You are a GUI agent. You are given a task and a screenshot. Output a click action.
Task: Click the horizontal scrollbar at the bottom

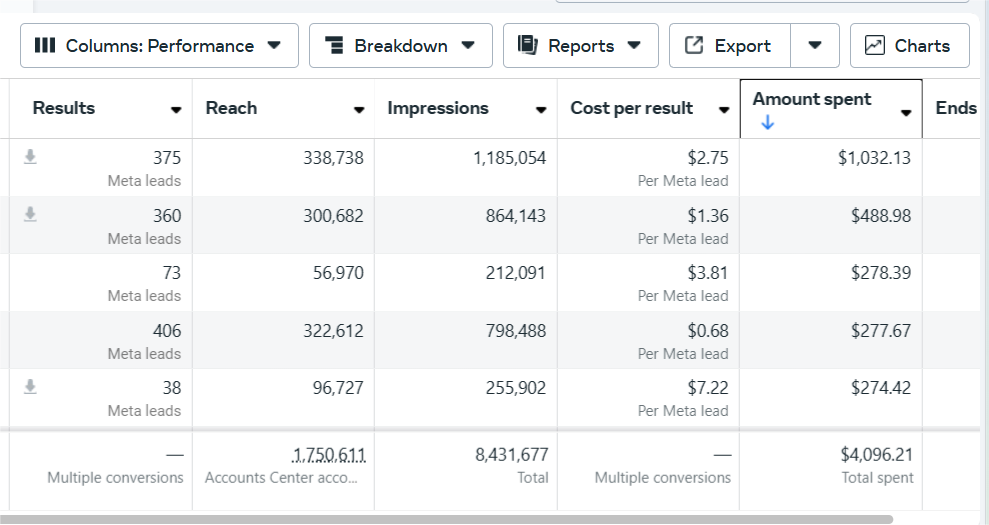450,519
